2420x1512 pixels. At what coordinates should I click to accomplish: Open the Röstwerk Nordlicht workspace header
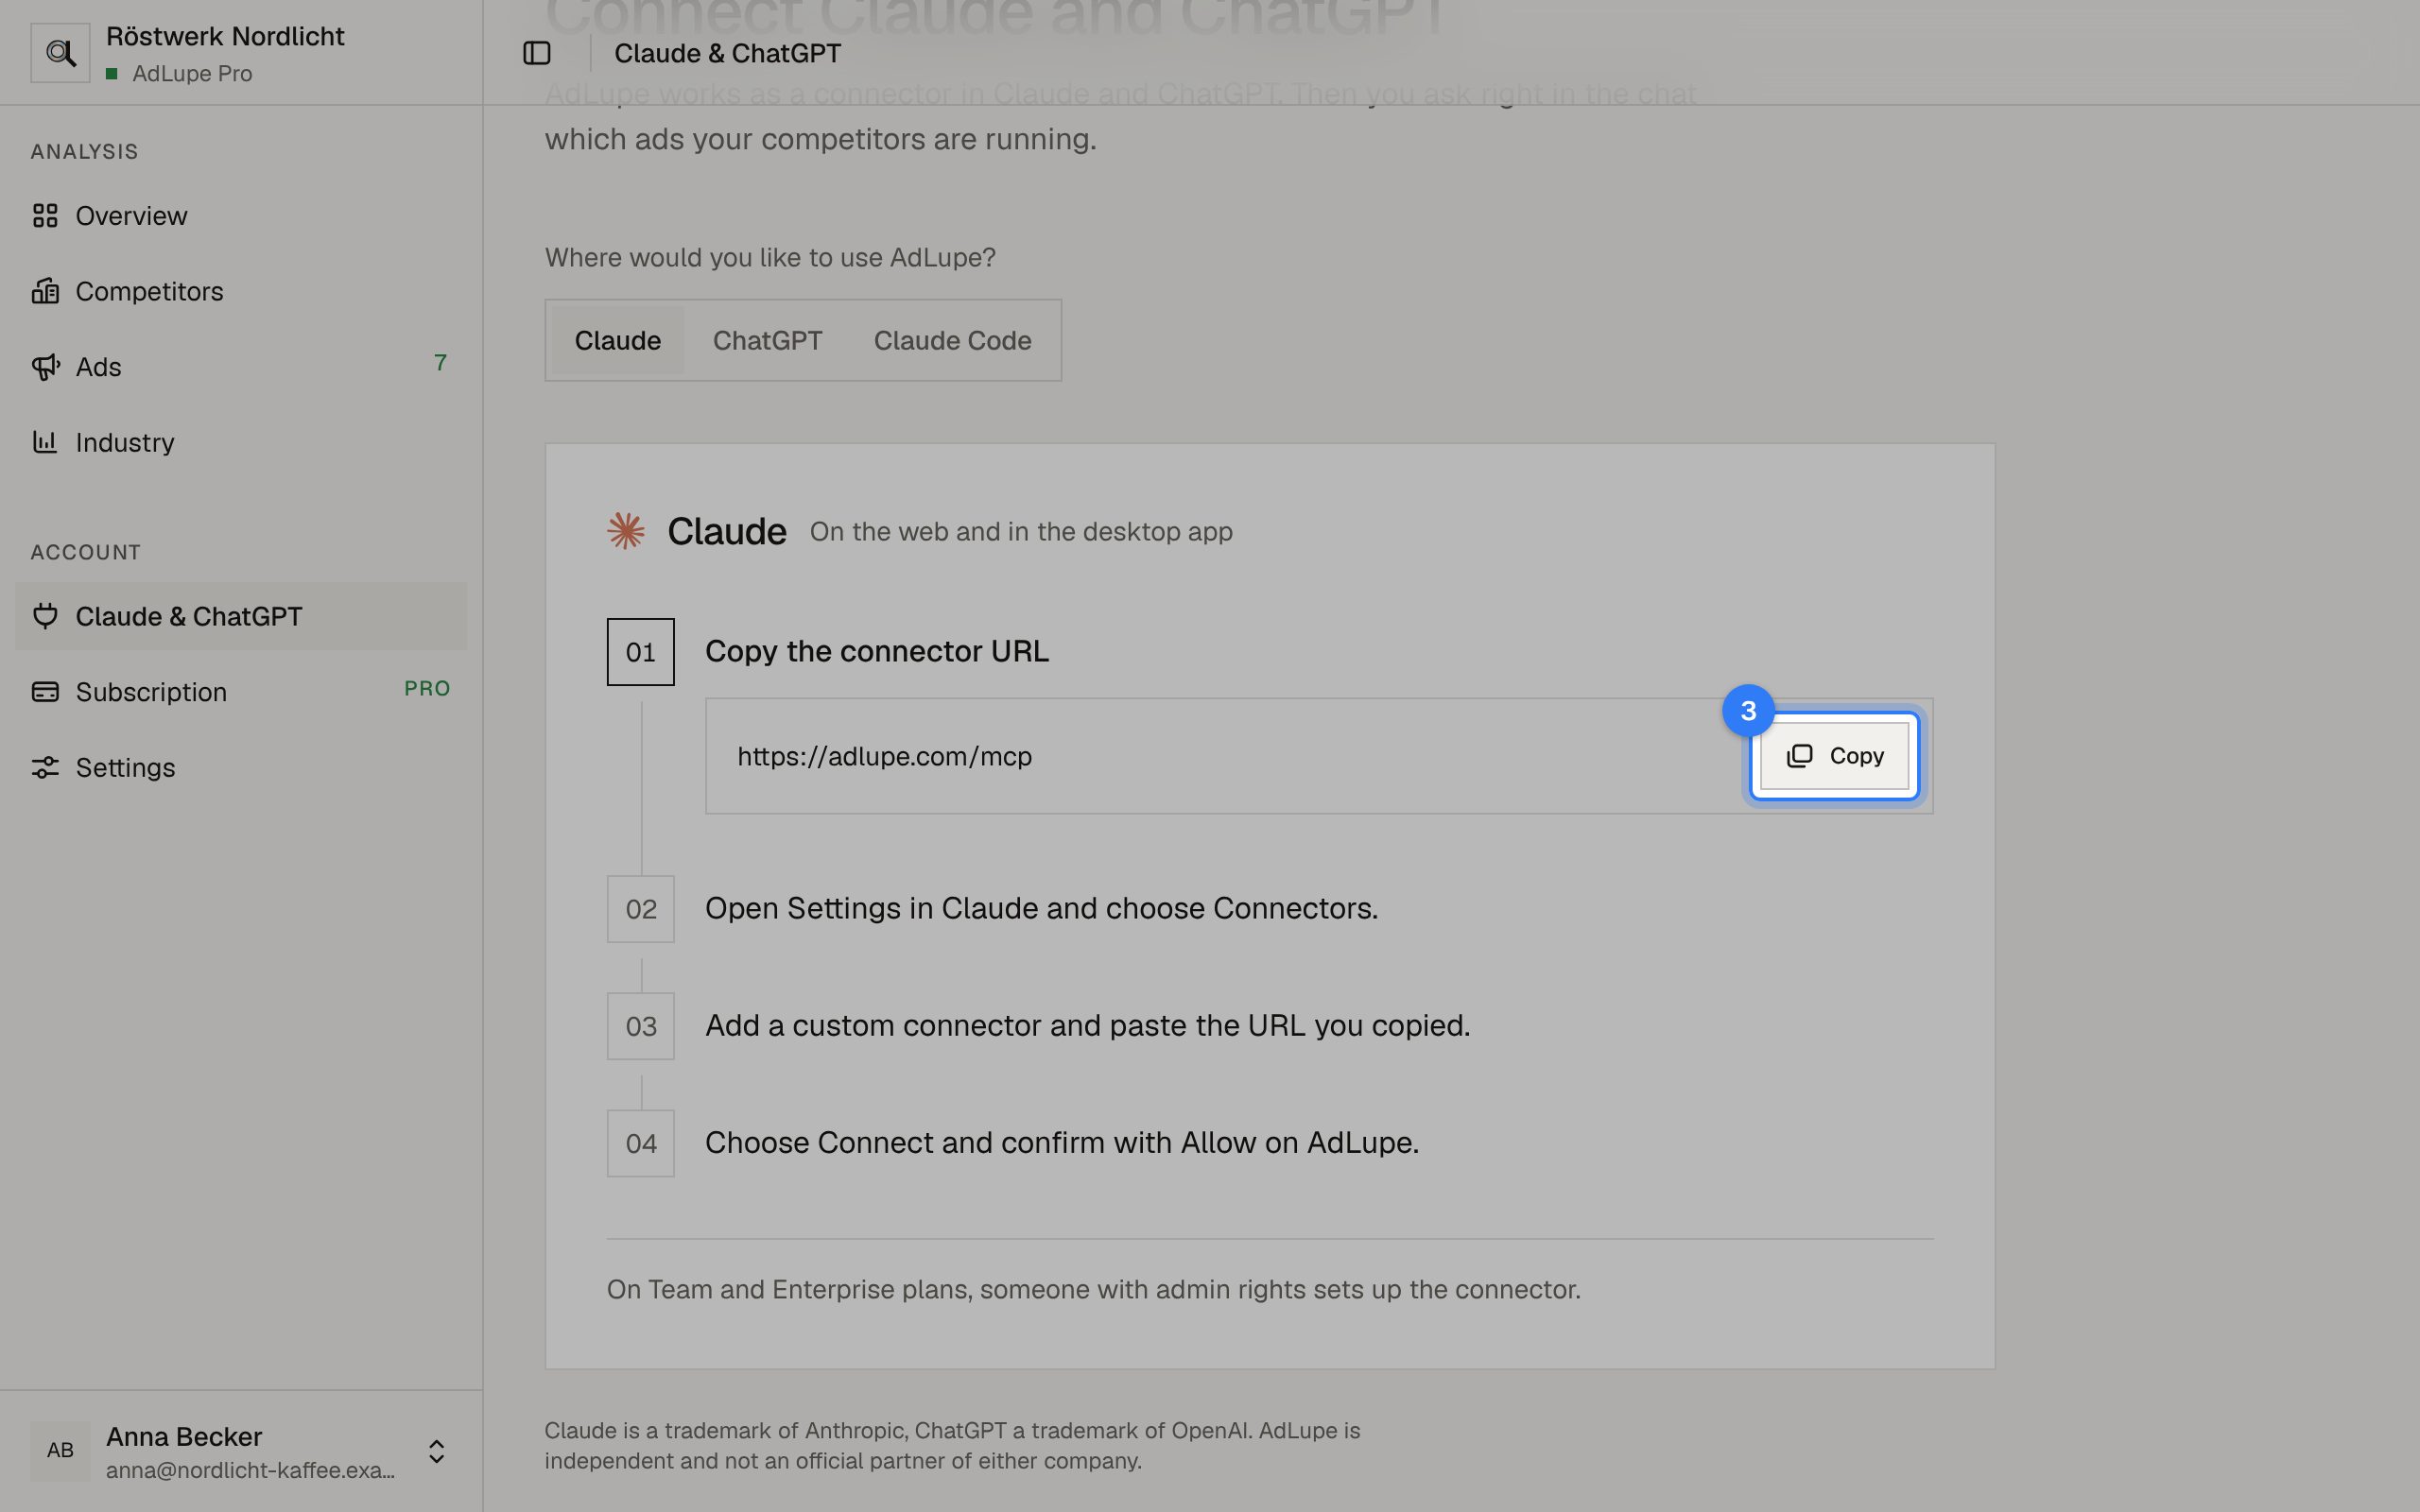(240, 53)
